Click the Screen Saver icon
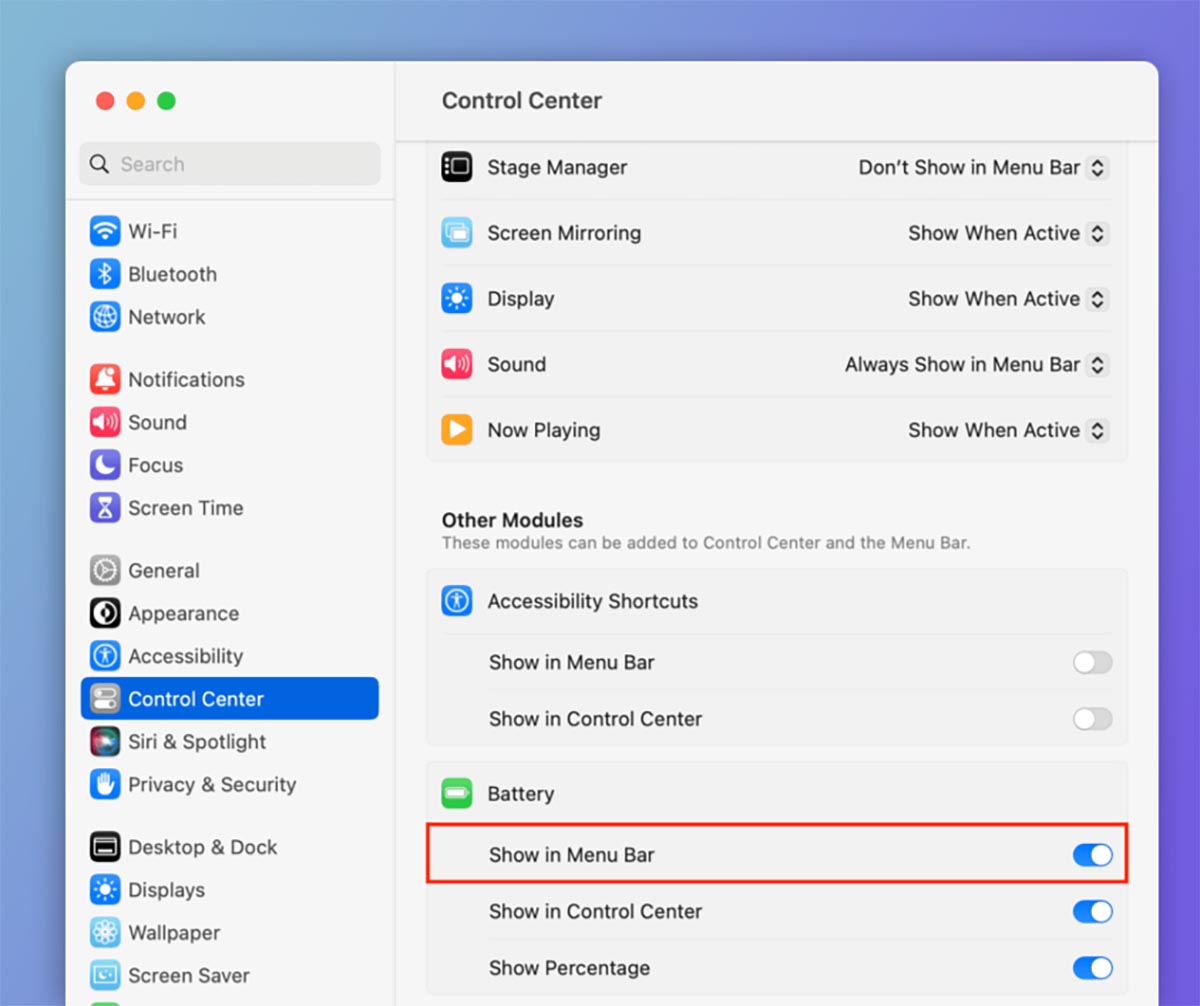1200x1006 pixels. 105,975
